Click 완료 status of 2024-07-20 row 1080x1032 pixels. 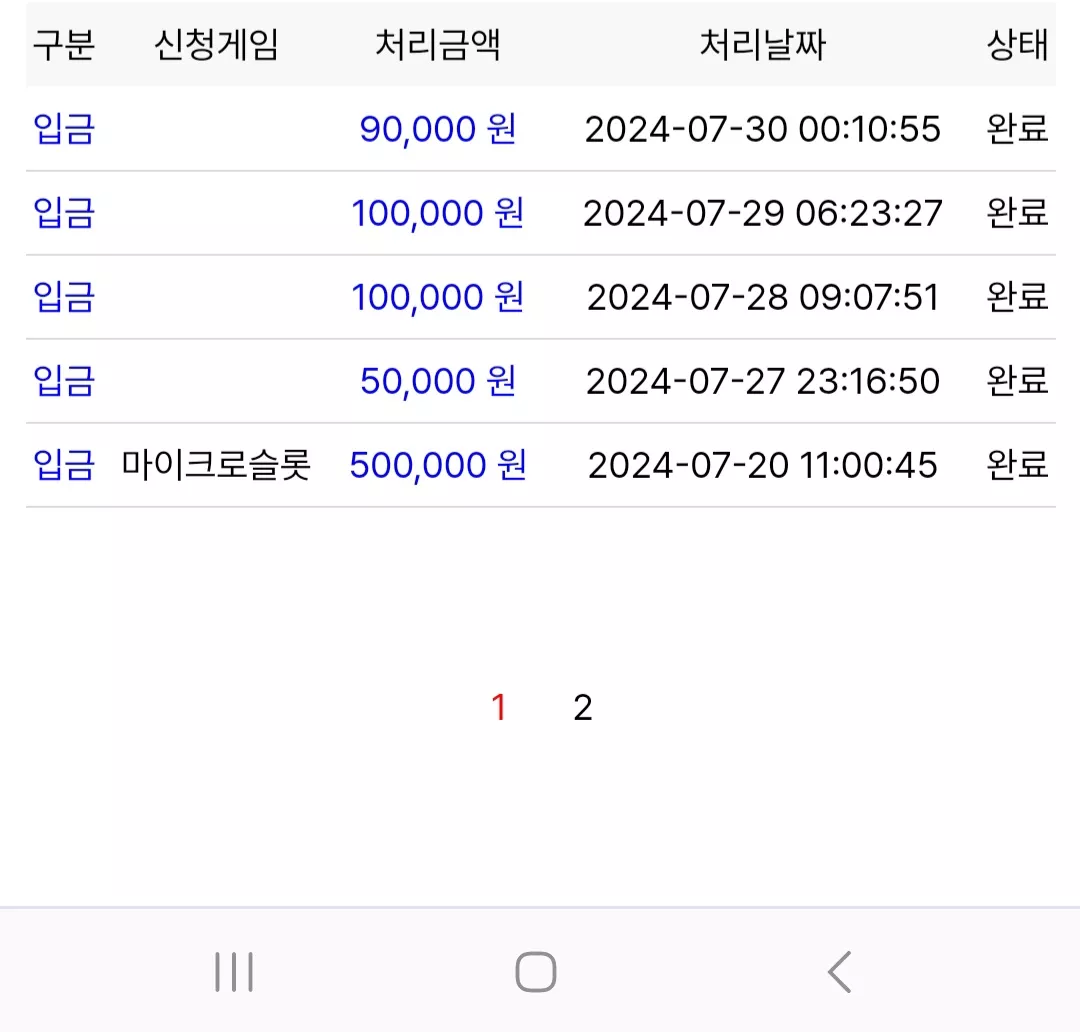click(x=1017, y=465)
